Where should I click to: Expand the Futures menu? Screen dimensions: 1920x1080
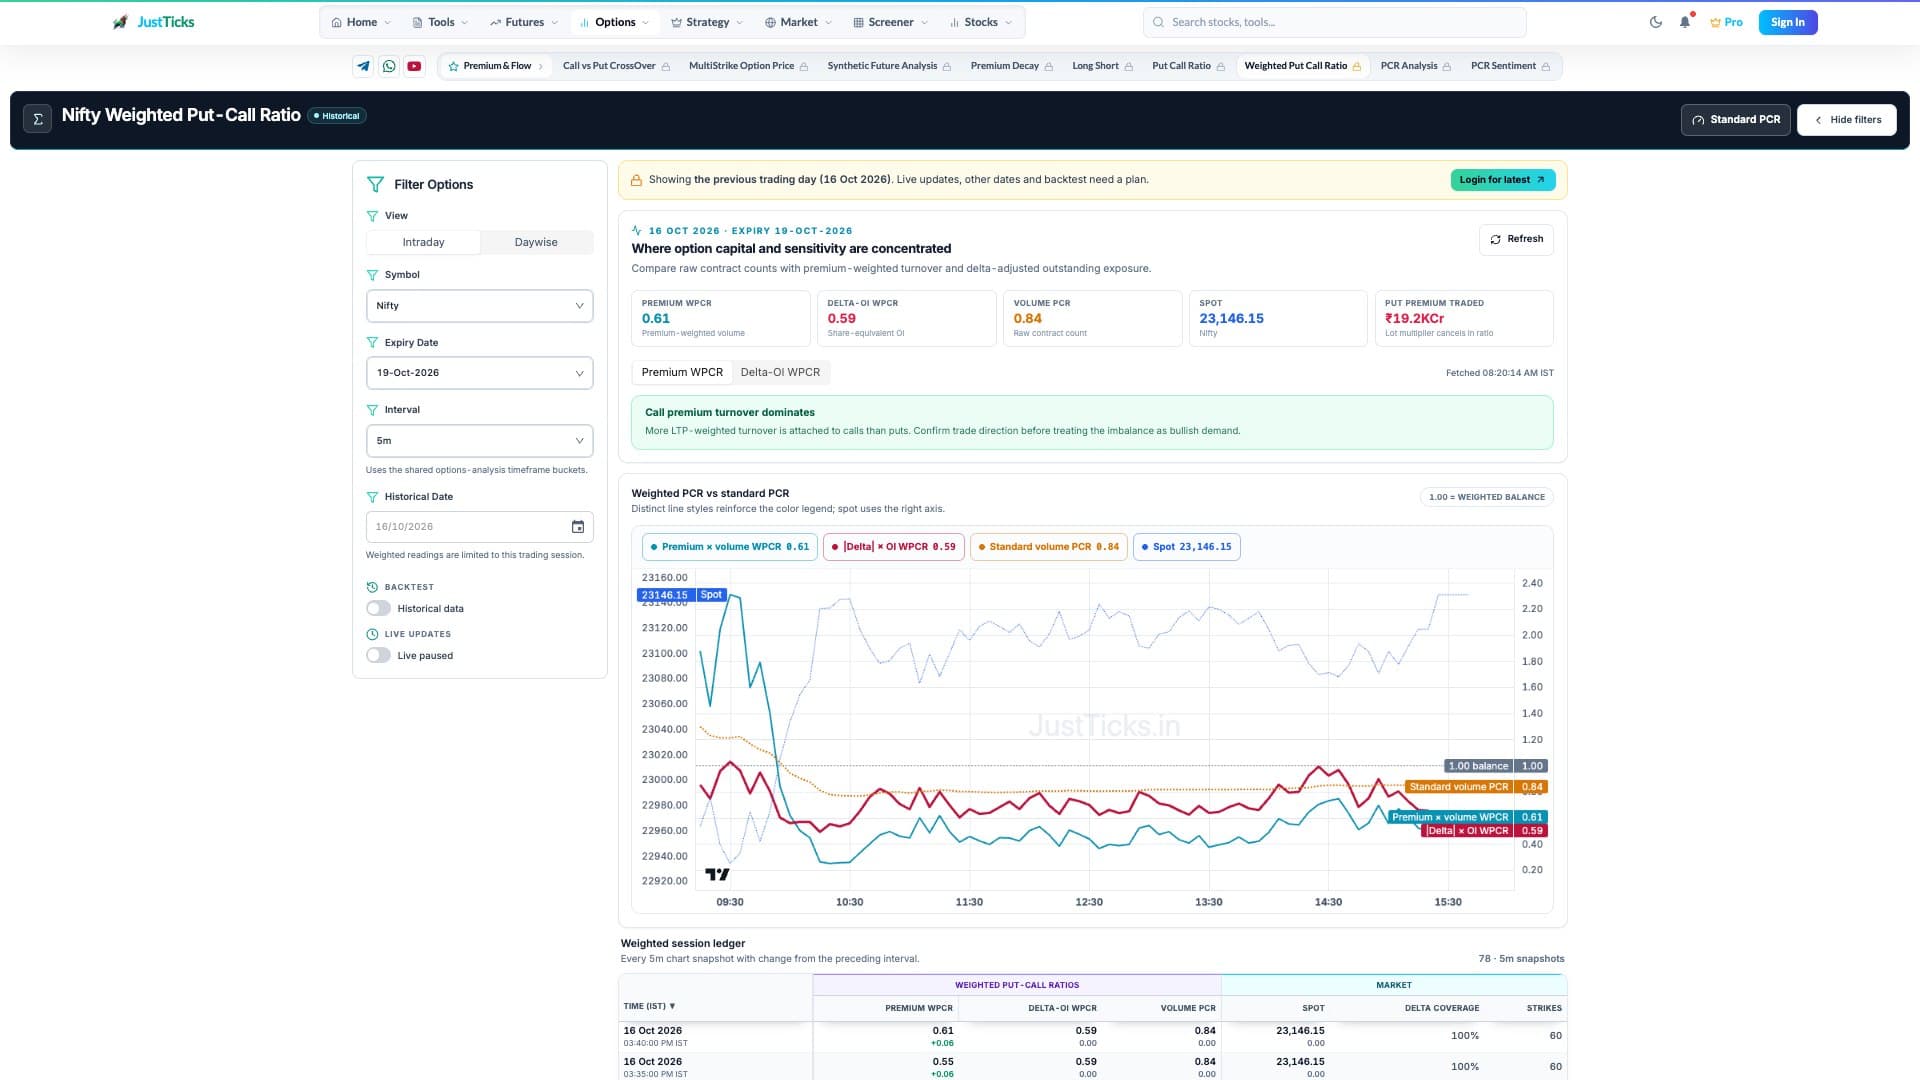point(524,22)
